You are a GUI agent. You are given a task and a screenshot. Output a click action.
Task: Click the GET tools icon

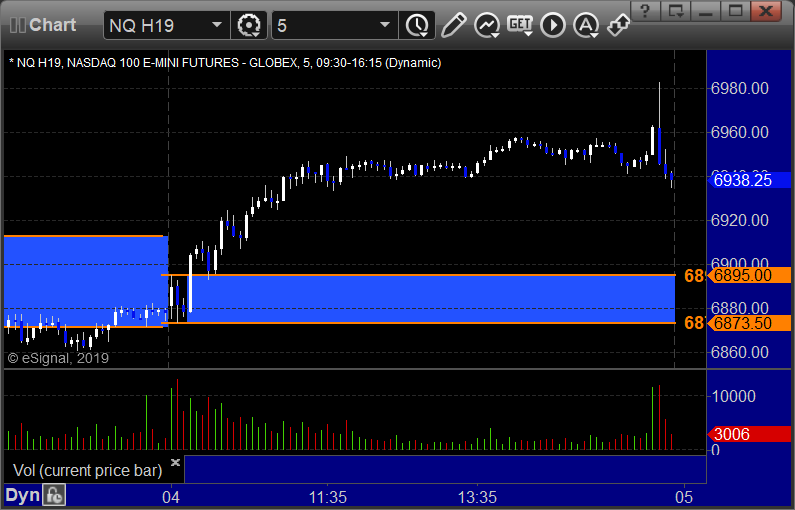tap(520, 25)
